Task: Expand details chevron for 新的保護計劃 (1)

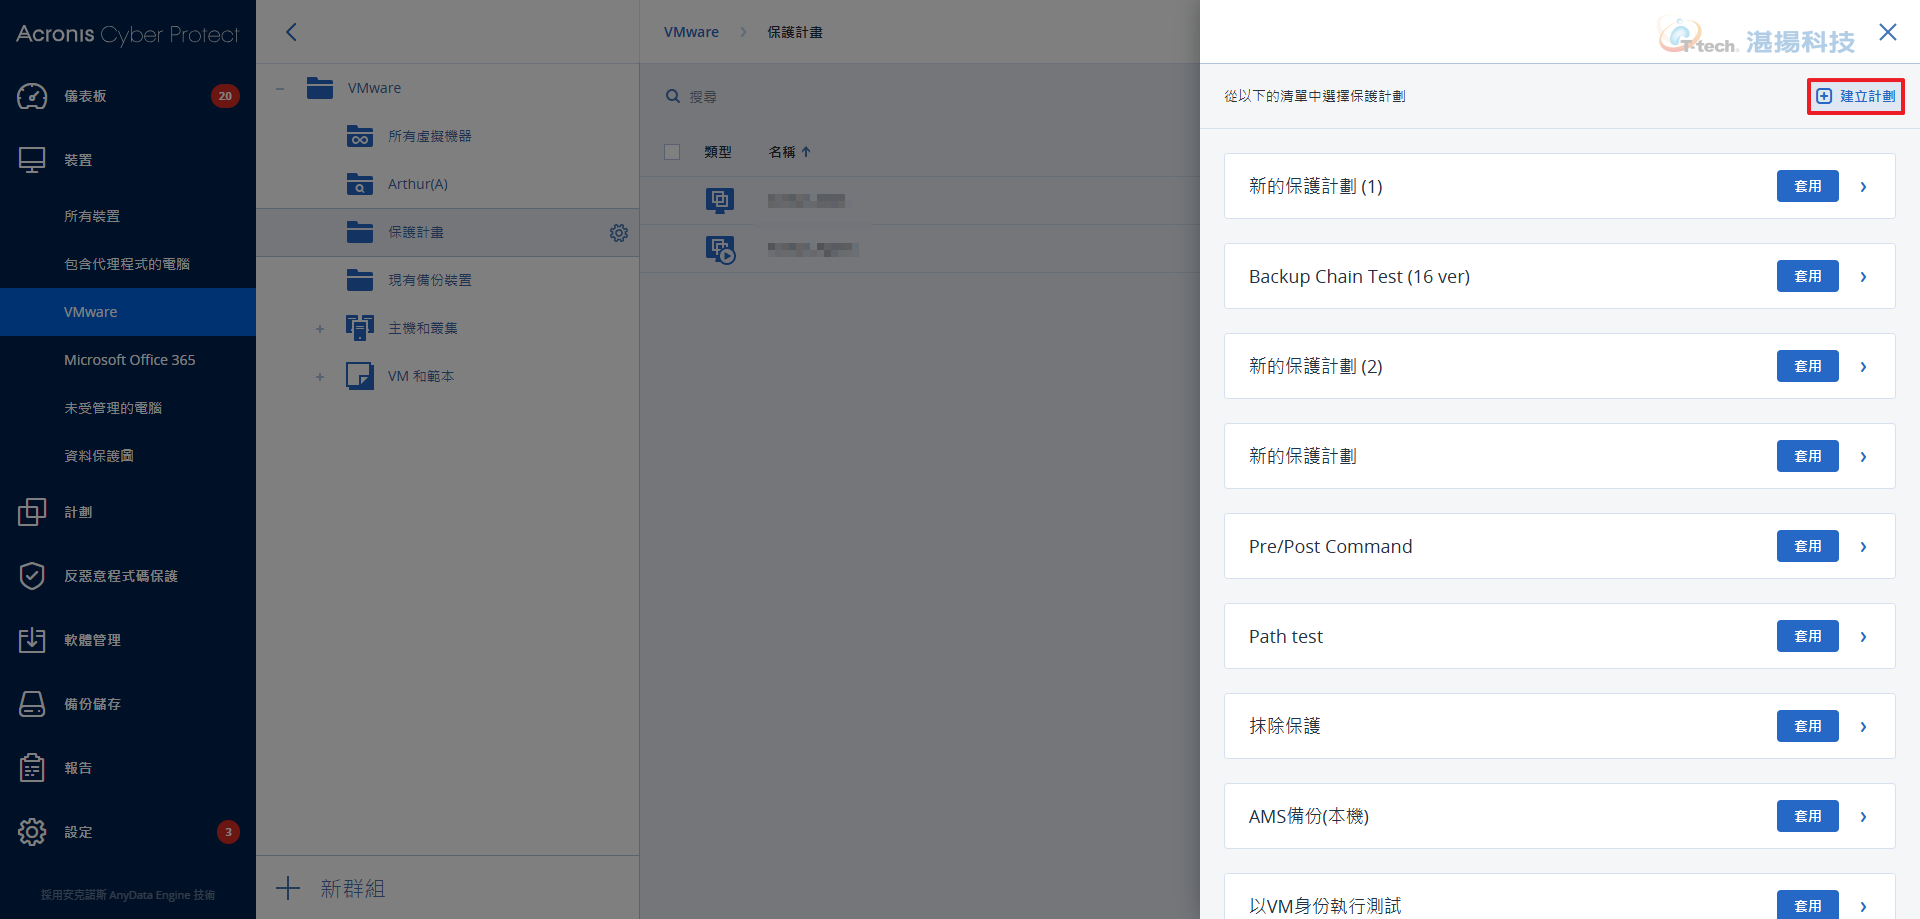Action: click(x=1864, y=187)
